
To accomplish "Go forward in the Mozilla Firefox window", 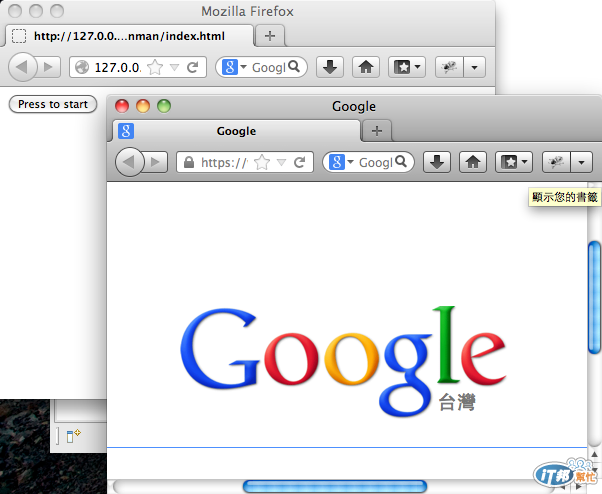I will [49, 67].
